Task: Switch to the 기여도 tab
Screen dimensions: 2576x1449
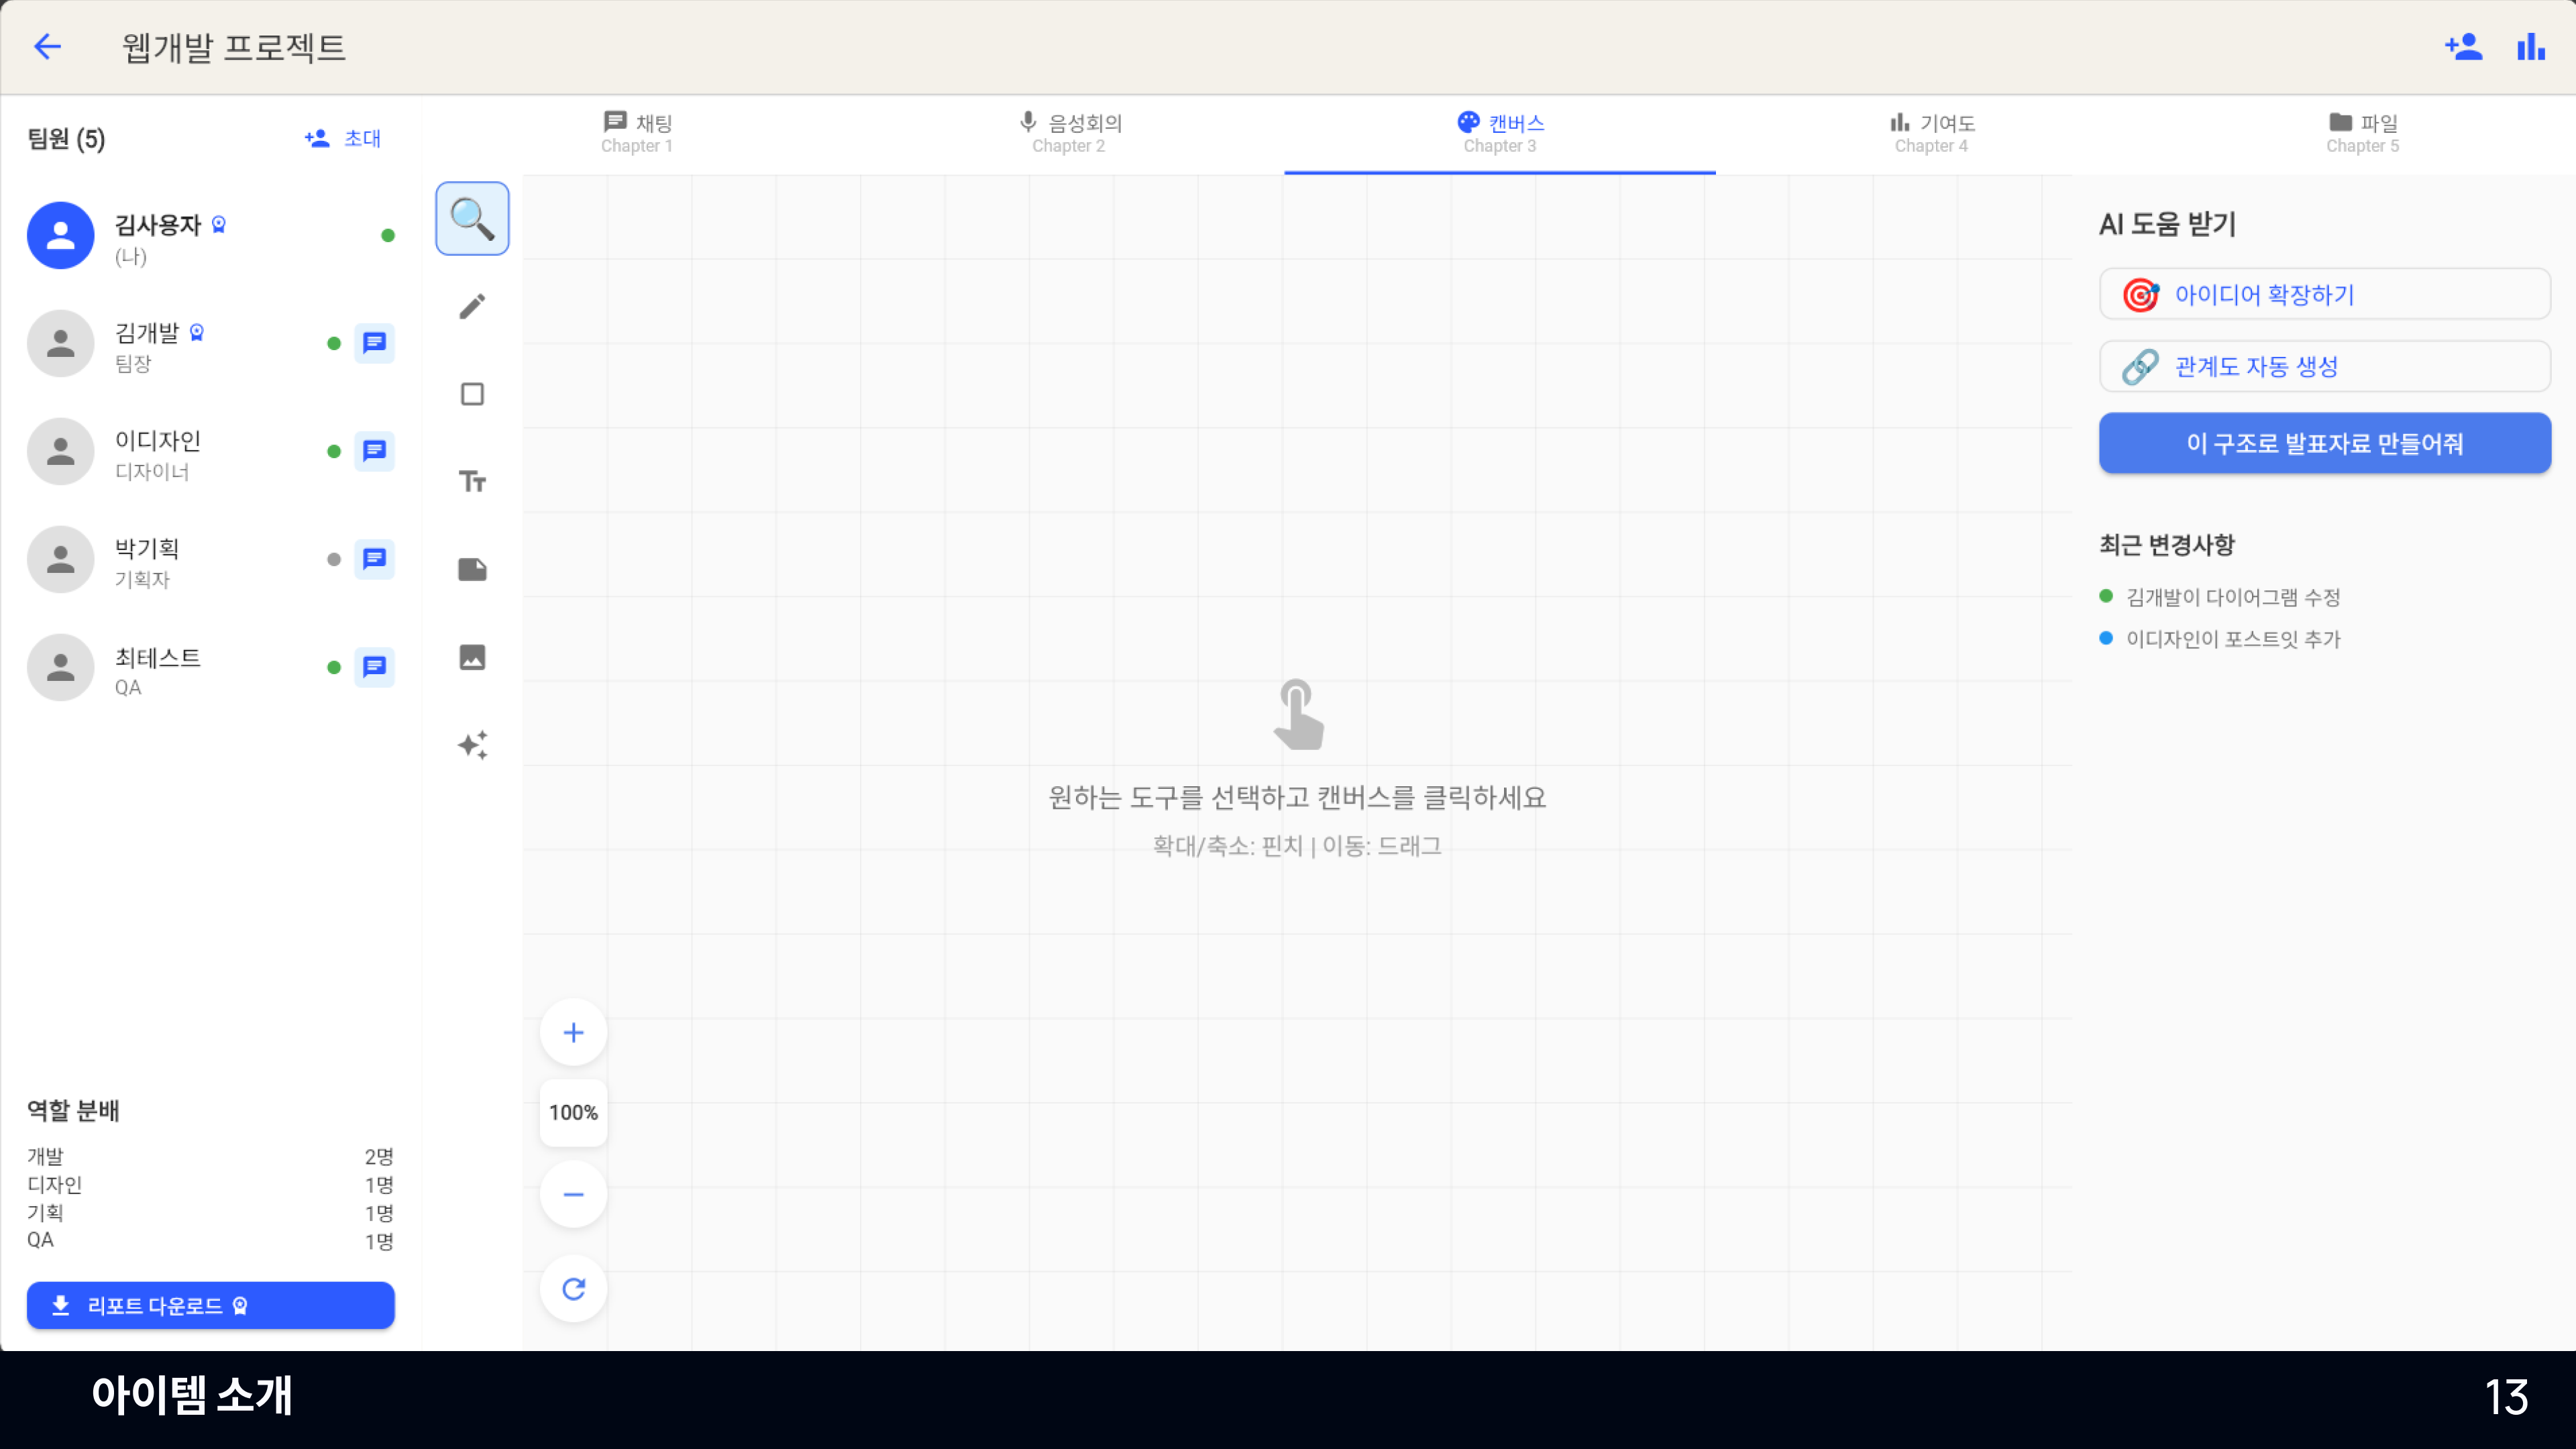Action: pyautogui.click(x=1931, y=133)
